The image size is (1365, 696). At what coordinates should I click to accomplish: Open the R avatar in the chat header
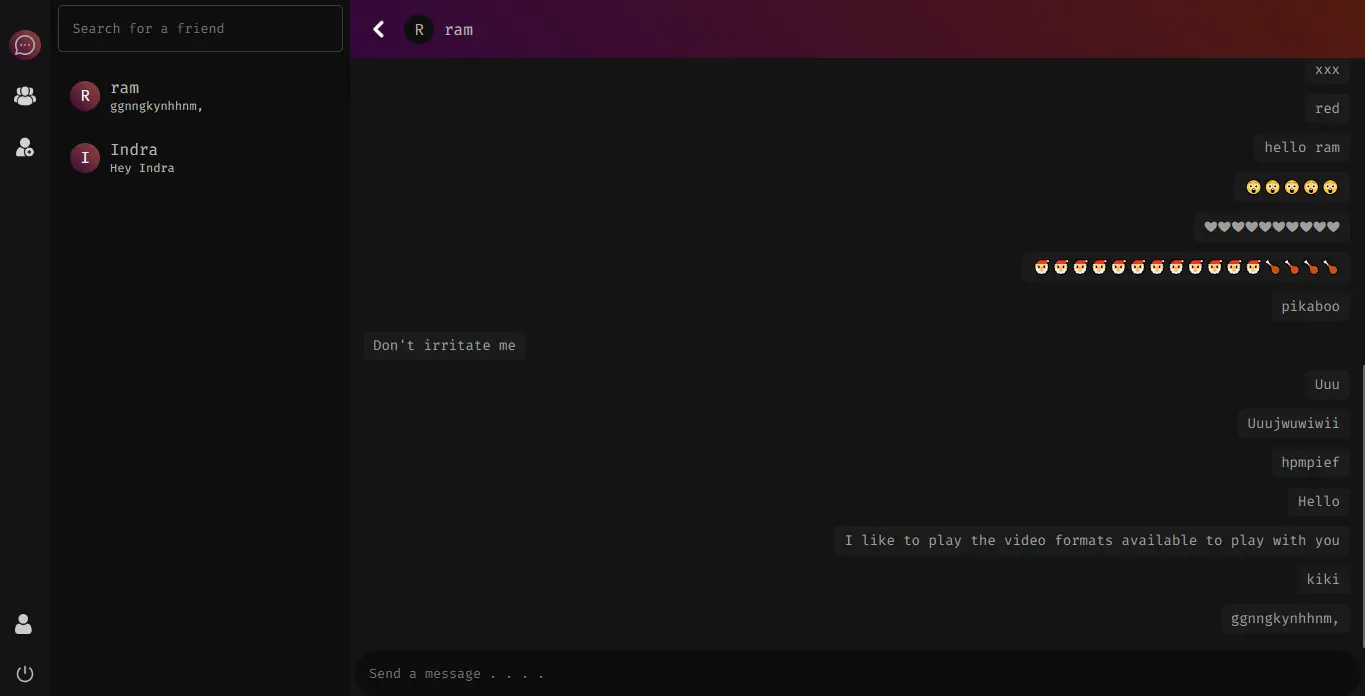(x=418, y=29)
